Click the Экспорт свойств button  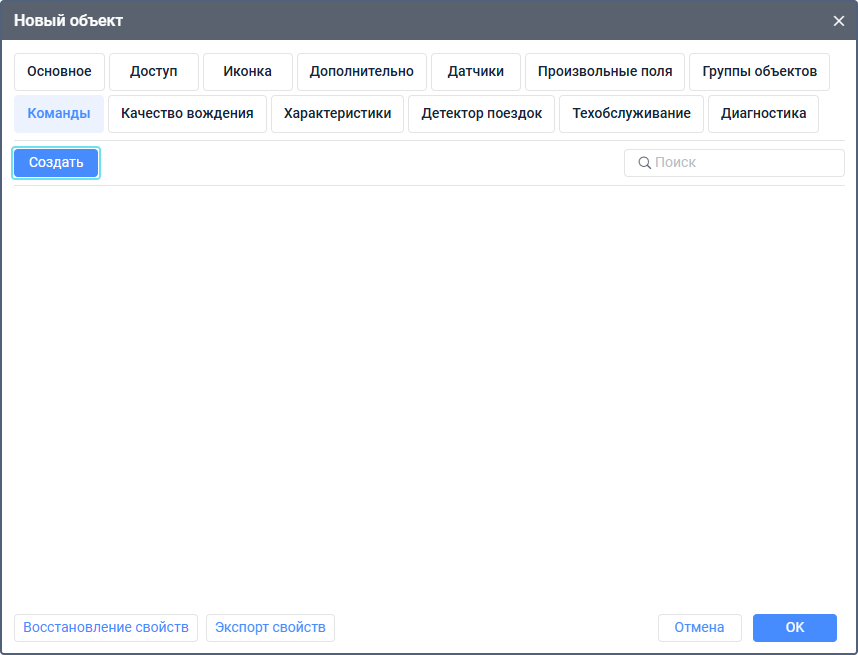270,628
